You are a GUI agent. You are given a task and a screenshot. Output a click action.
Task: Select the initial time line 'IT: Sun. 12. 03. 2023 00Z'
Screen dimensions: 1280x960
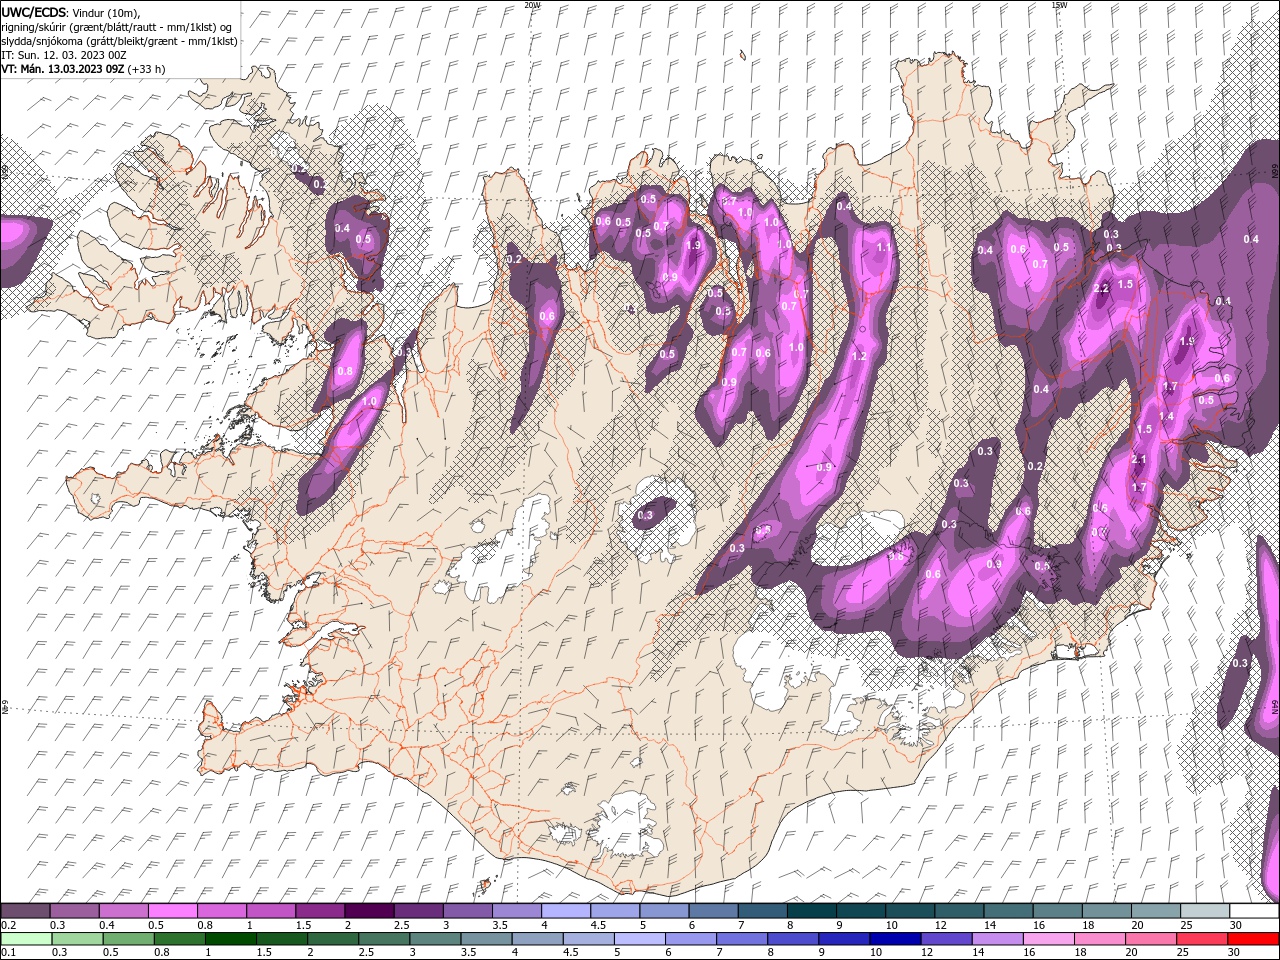(x=62, y=55)
